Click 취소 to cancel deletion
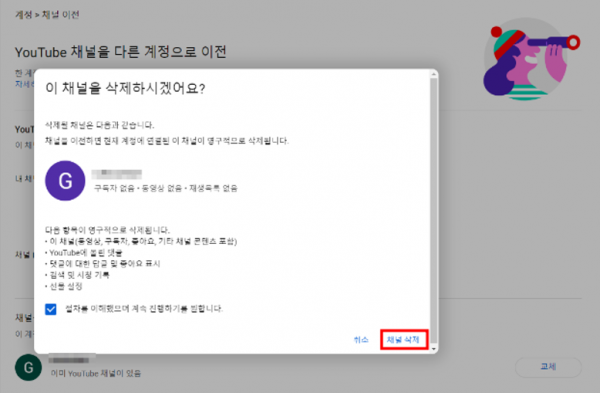 point(361,339)
